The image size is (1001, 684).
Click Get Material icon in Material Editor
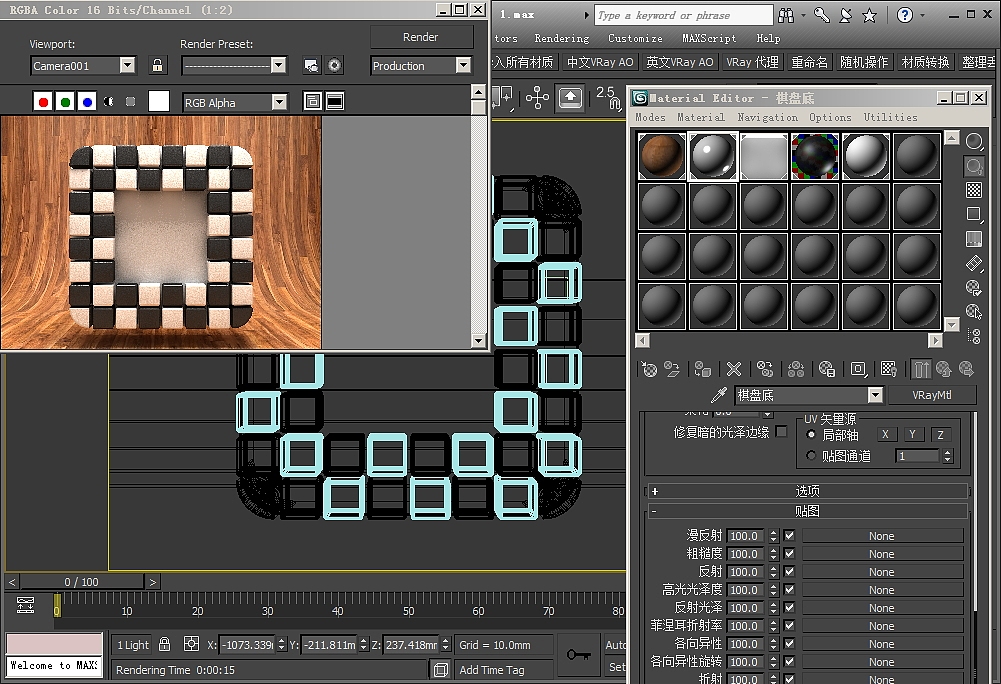[x=649, y=369]
